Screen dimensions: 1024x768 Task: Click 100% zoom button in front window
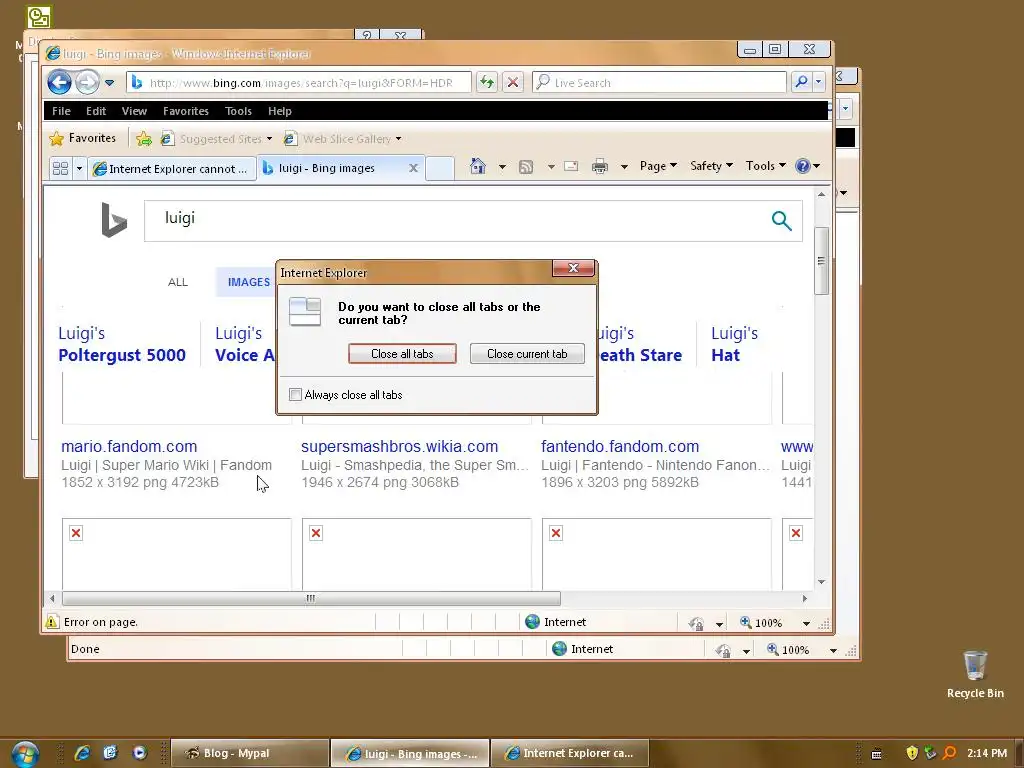761,622
